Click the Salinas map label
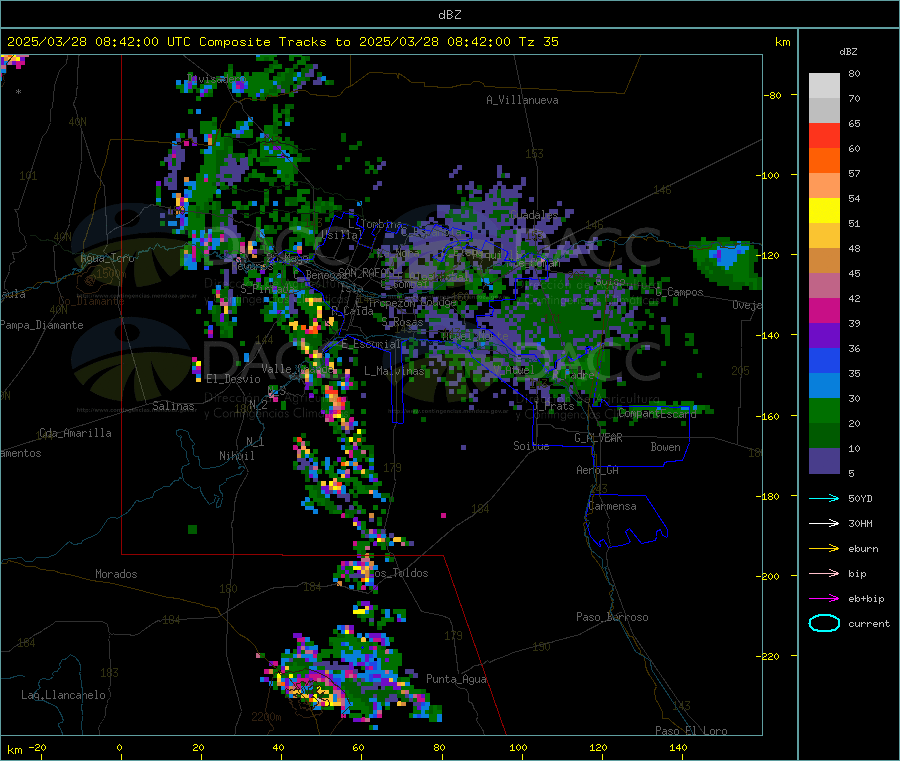 click(173, 406)
